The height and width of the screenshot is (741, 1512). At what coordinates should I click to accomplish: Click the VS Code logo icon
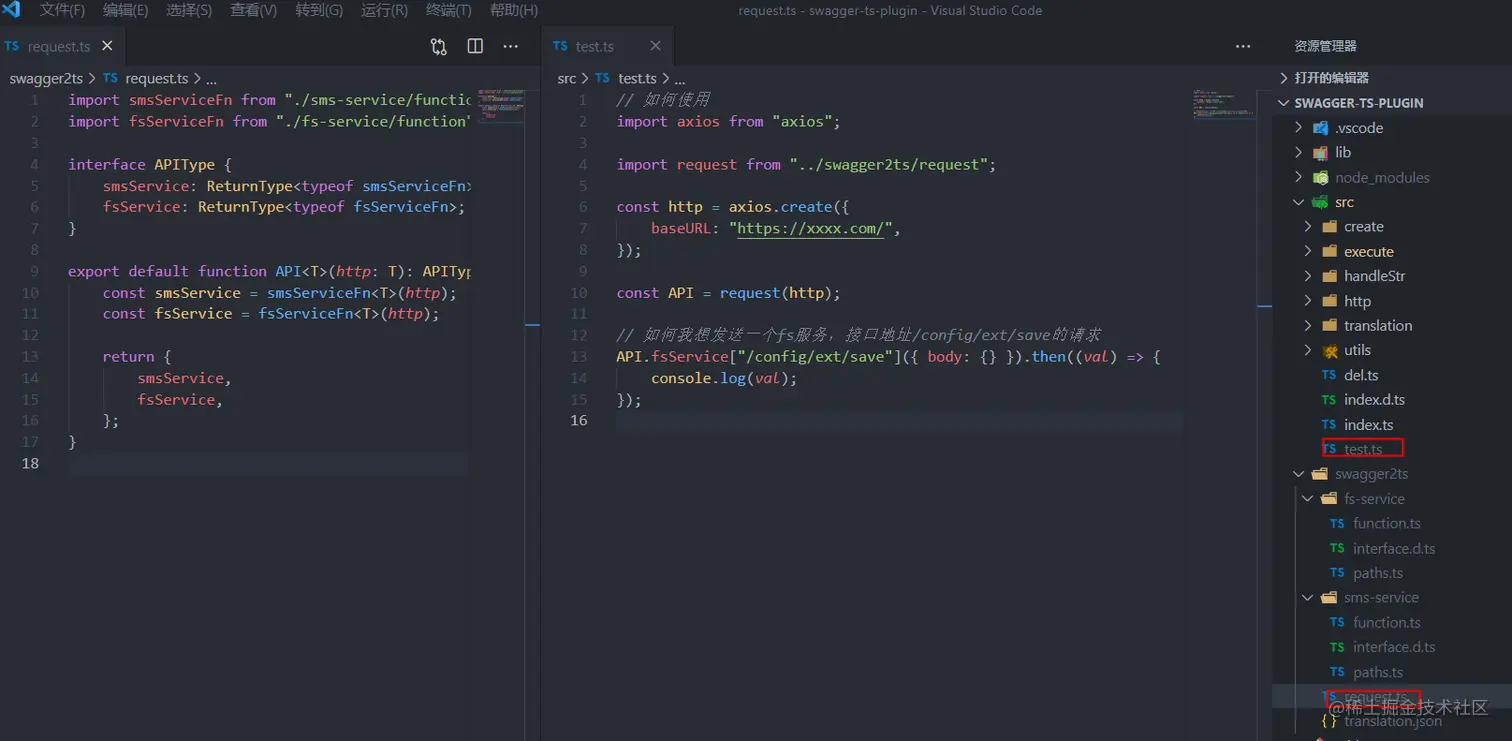tap(12, 11)
